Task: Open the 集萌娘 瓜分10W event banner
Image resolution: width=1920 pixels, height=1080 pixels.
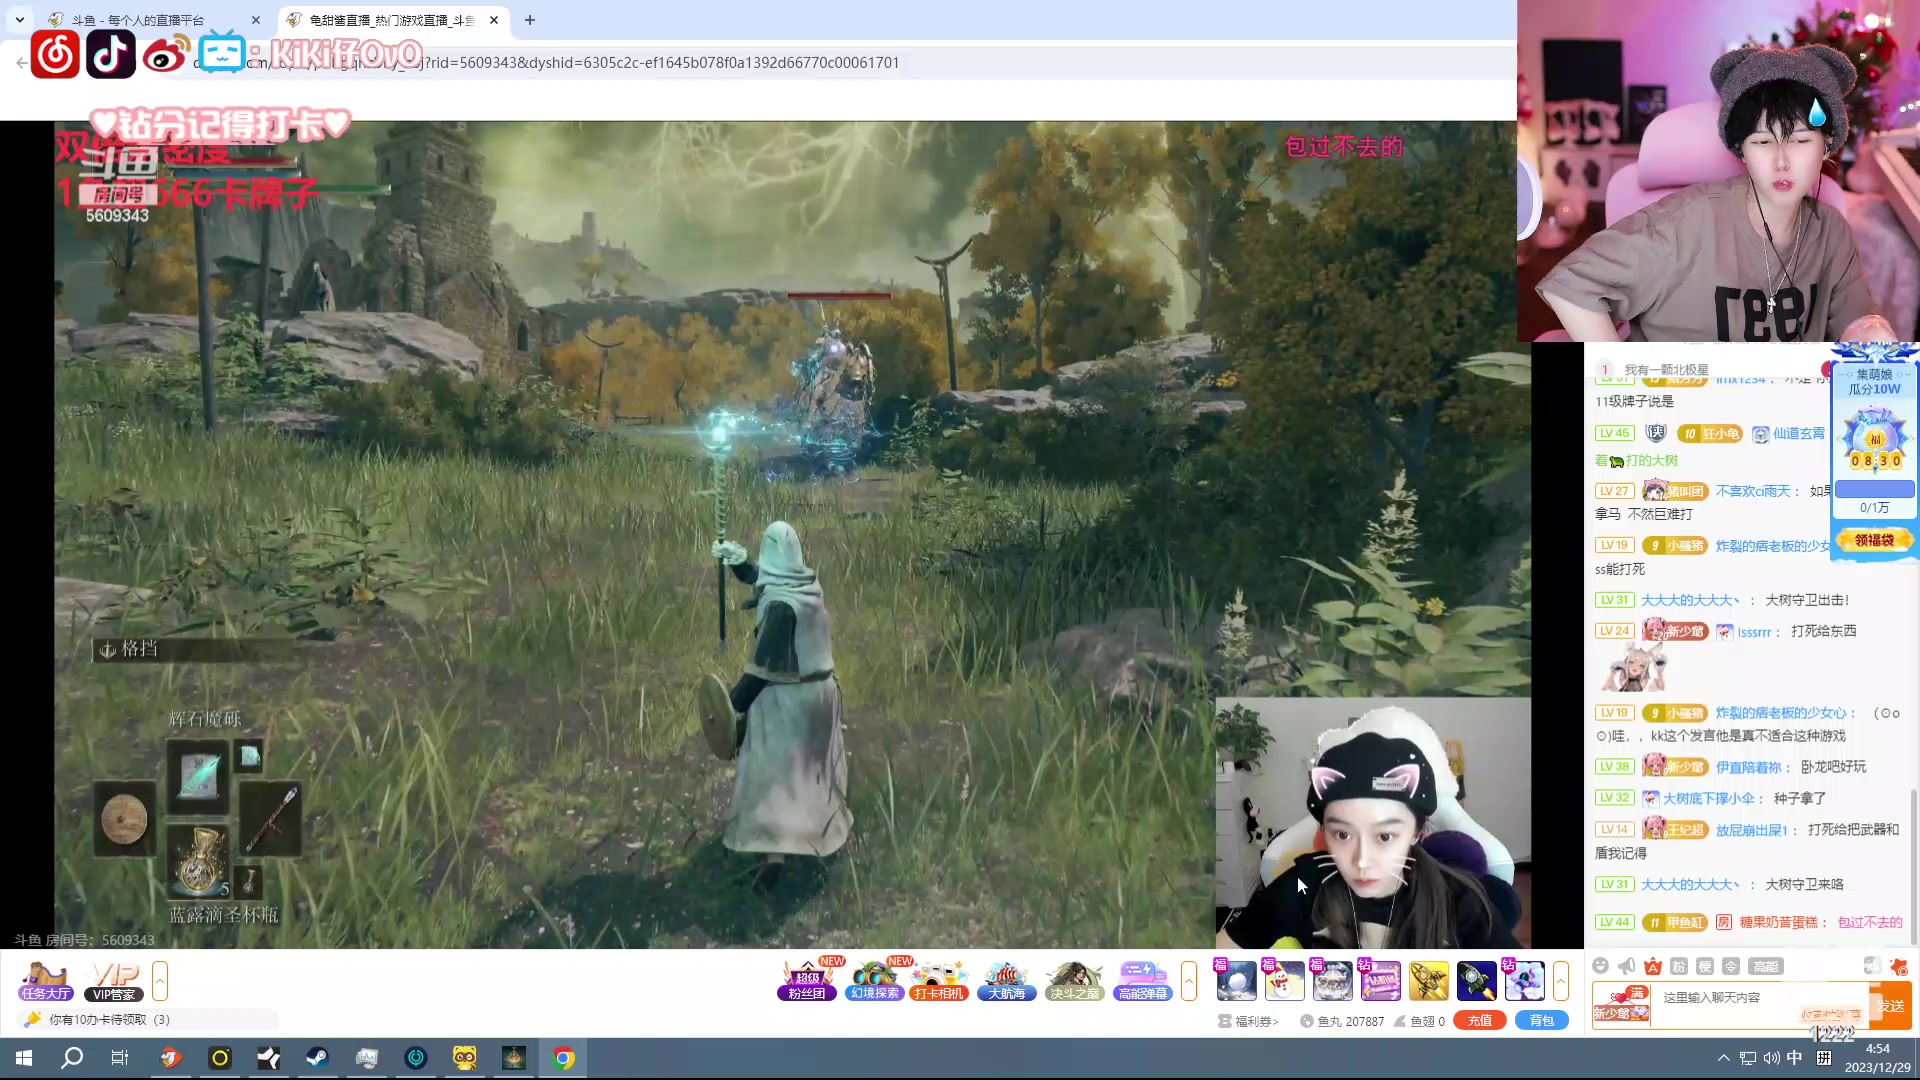Action: coord(1874,382)
